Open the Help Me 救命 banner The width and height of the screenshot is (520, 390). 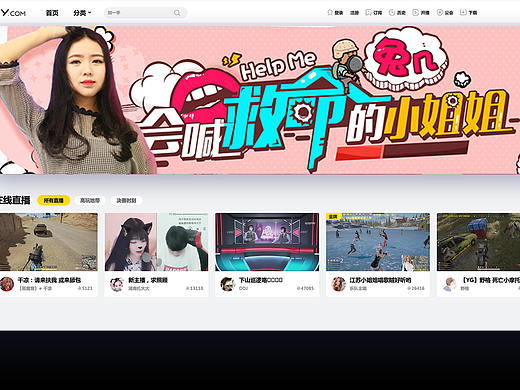260,100
